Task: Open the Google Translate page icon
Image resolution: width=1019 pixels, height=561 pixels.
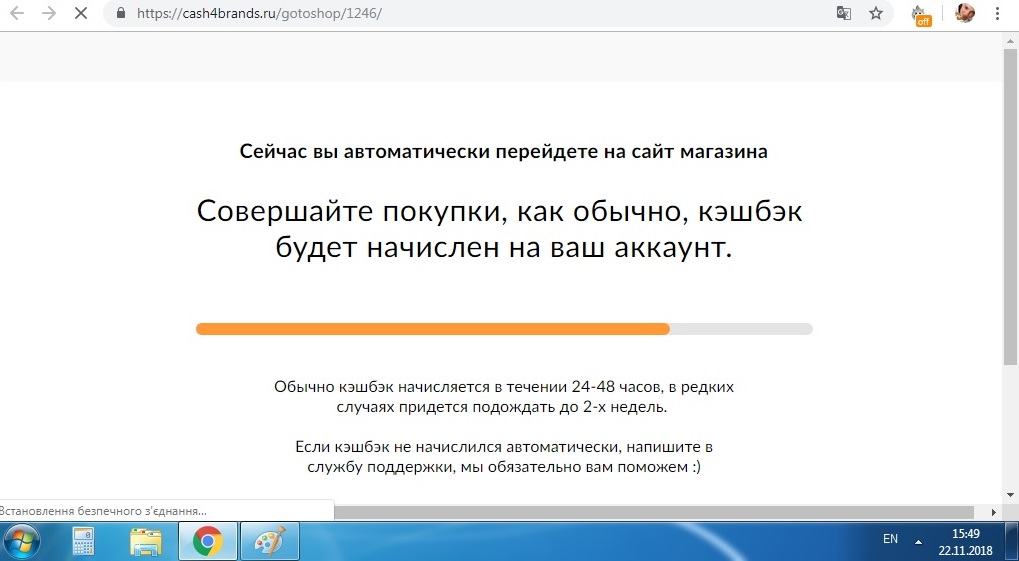Action: click(844, 13)
